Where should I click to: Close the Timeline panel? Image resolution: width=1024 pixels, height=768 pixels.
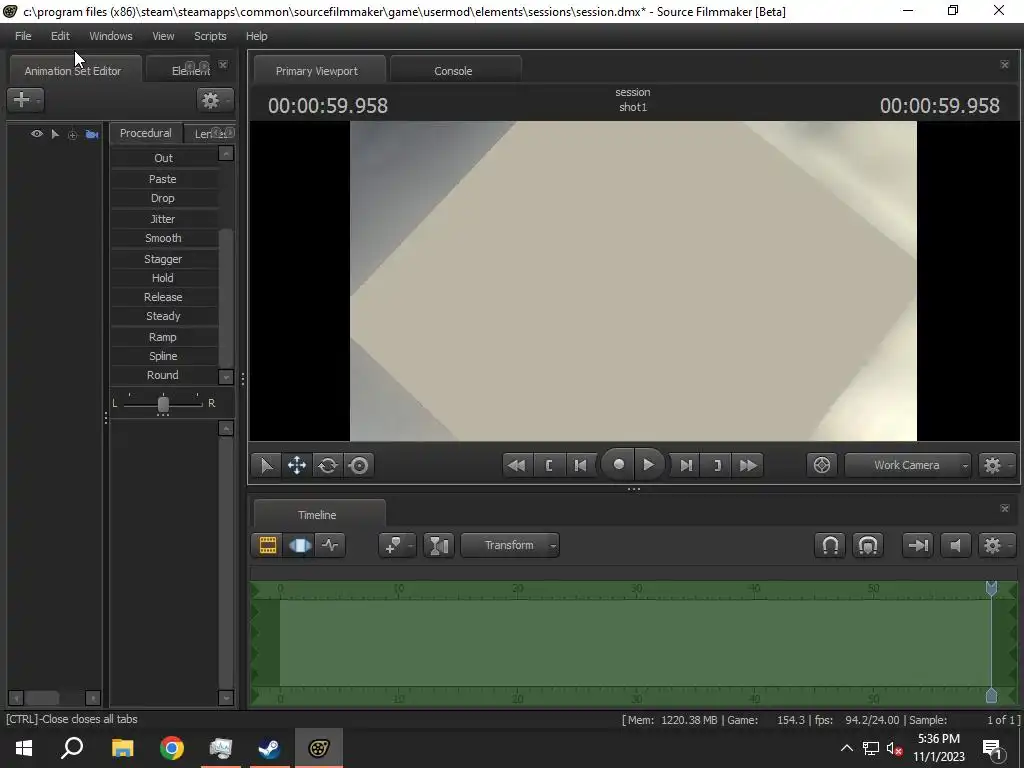(1004, 508)
